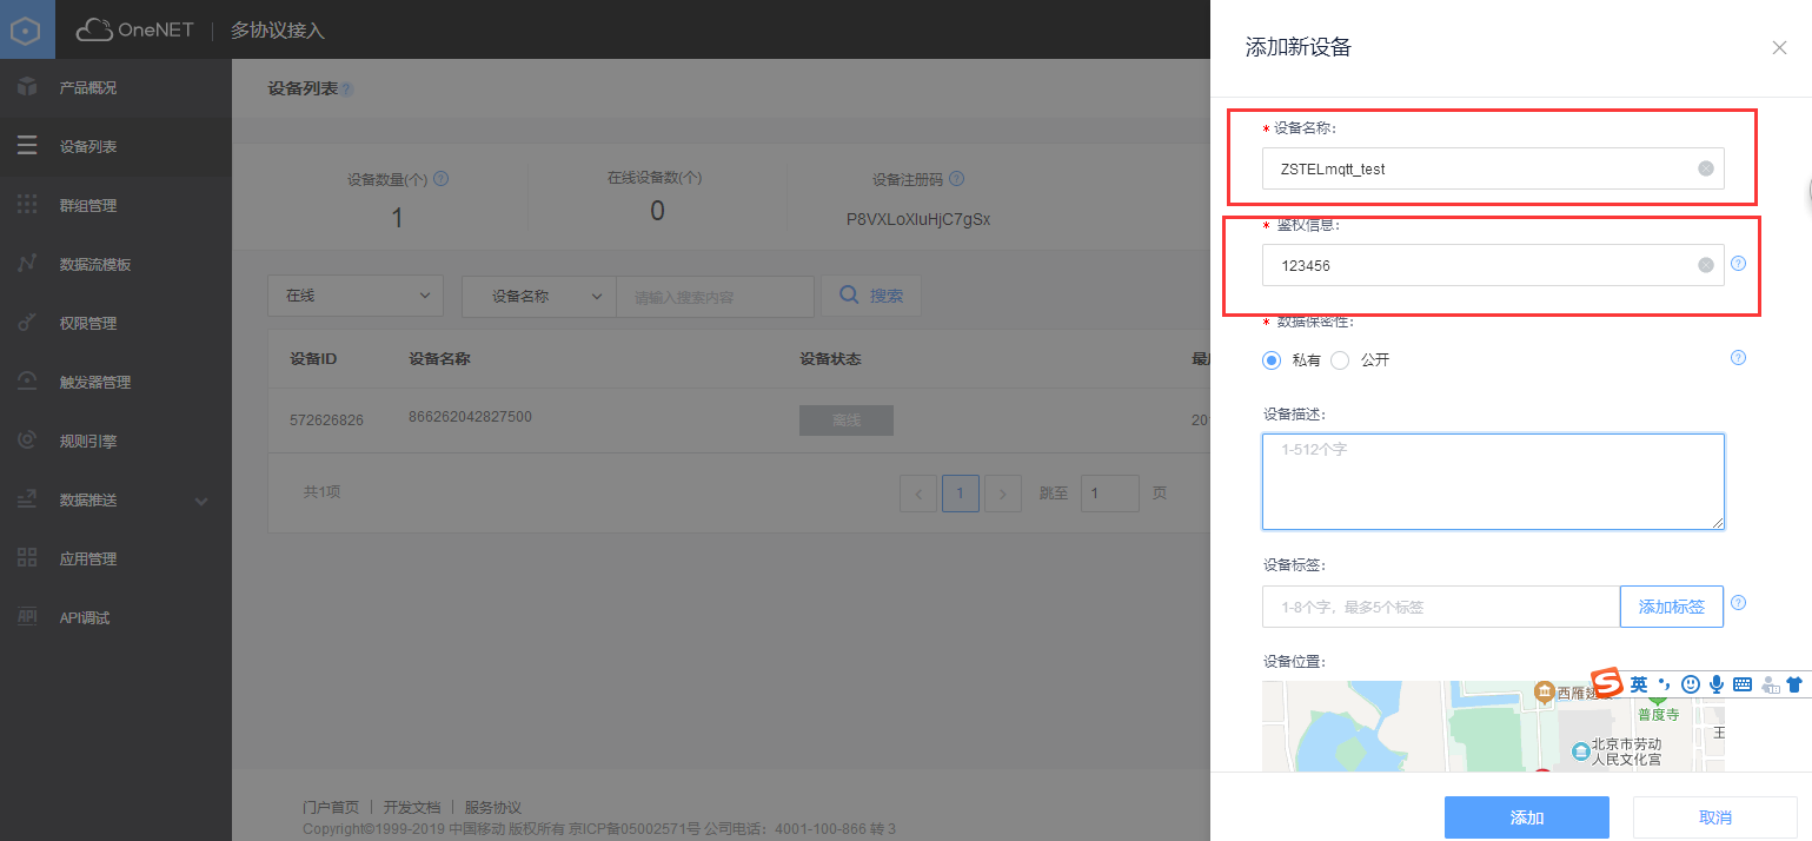Click the IME punctuation toggle icon

[1664, 685]
